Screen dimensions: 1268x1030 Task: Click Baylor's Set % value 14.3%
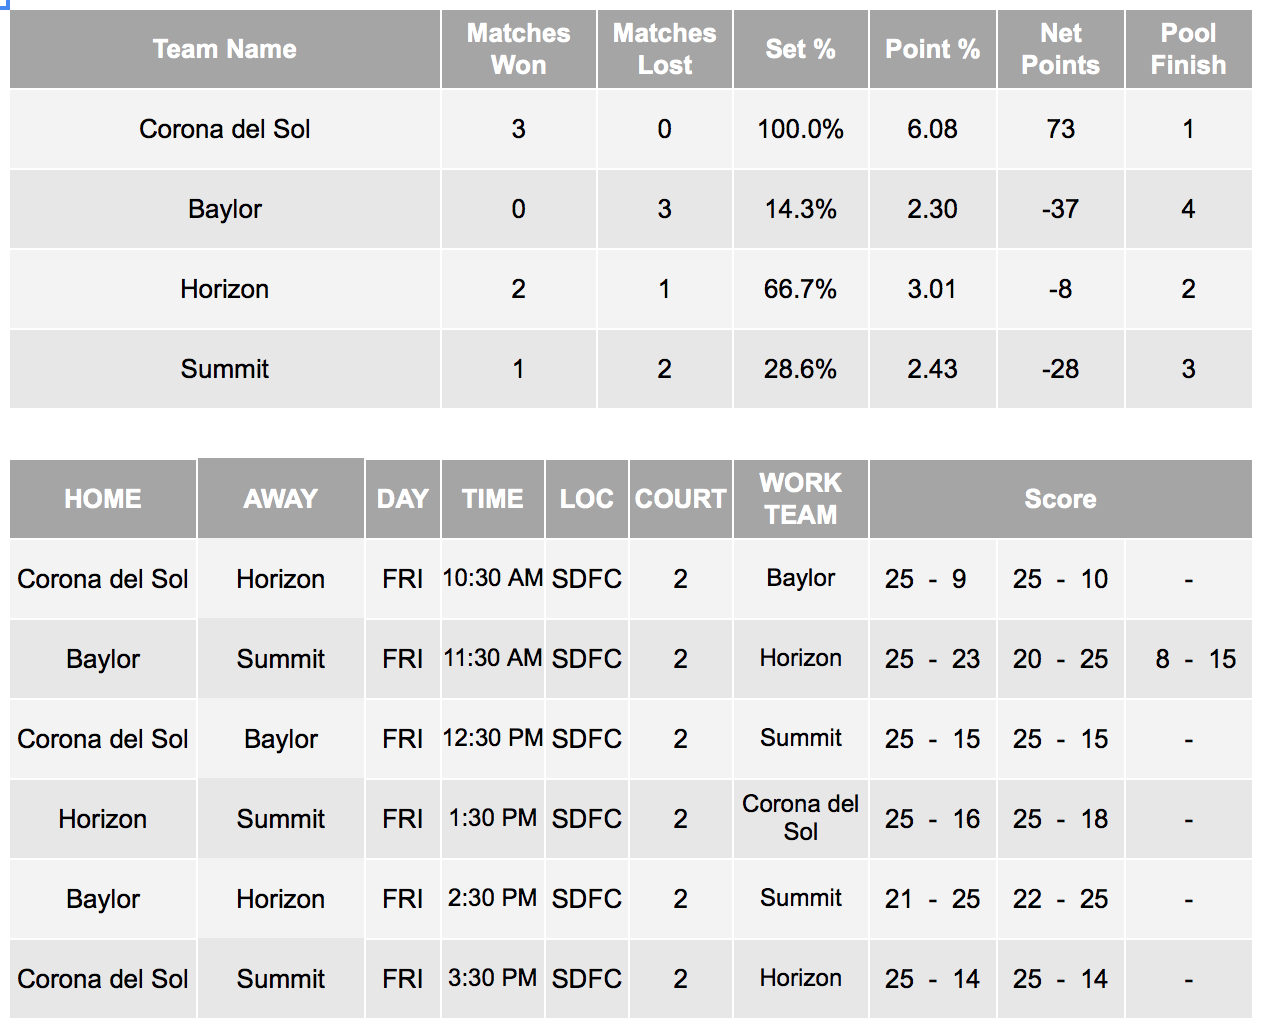(800, 209)
